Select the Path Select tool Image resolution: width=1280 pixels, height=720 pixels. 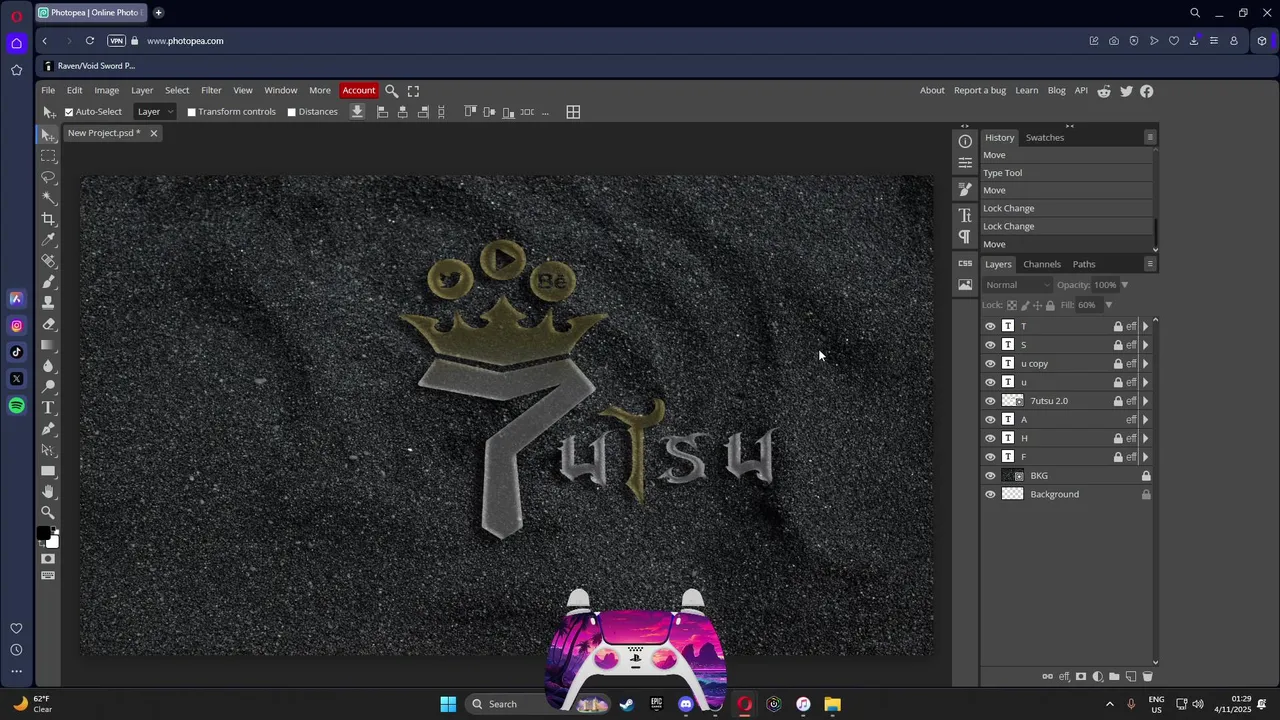[48, 450]
